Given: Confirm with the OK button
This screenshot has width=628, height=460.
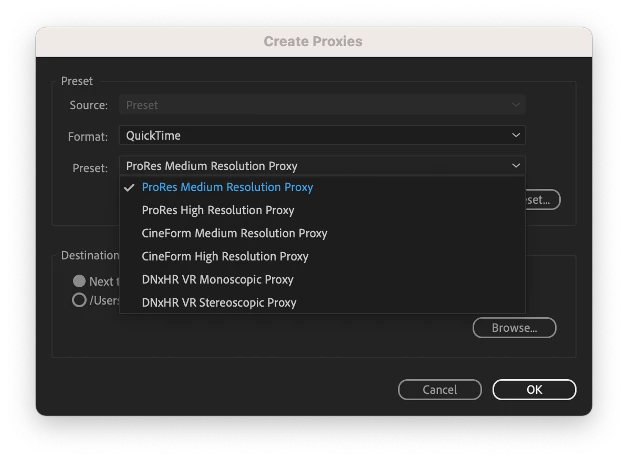Looking at the screenshot, I should point(534,390).
